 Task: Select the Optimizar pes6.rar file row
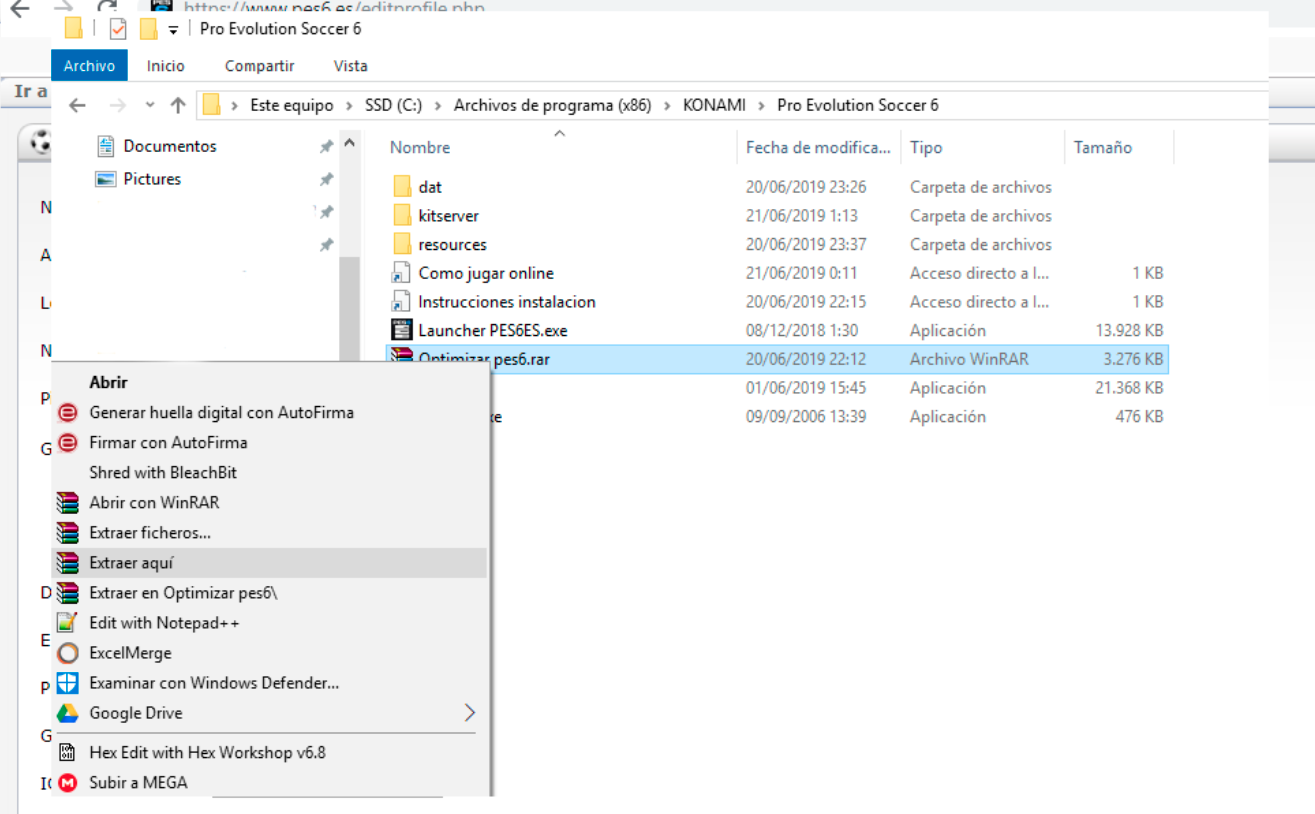pos(777,359)
